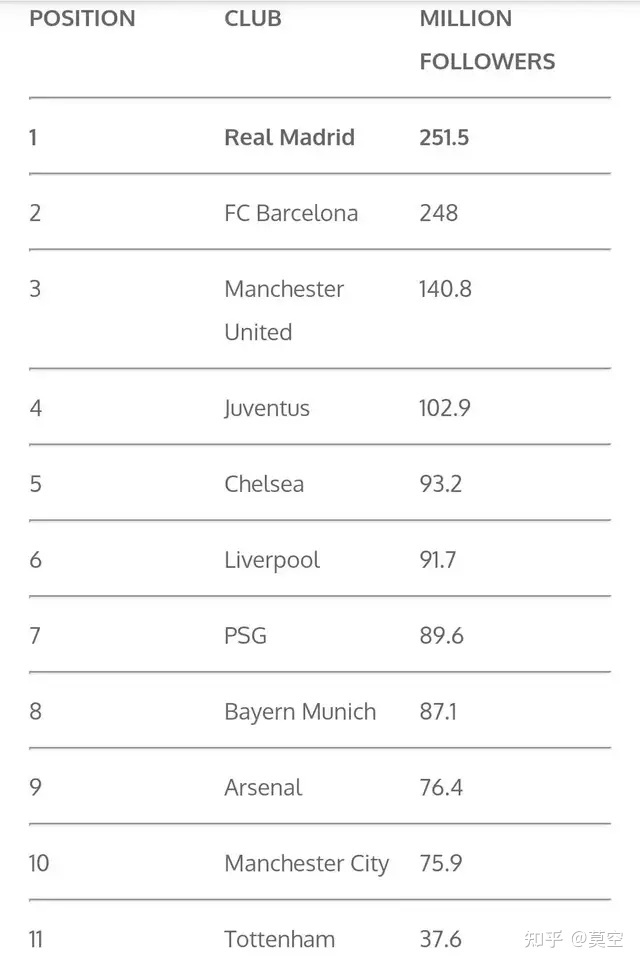
Task: Click the Tottenham club entry
Action: [x=280, y=939]
